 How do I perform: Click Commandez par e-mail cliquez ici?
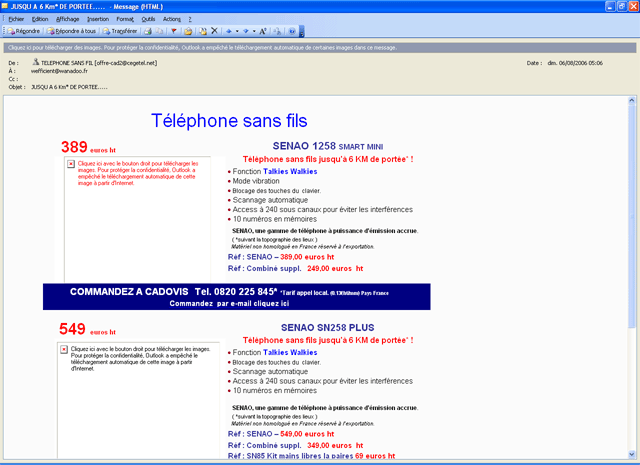[229, 303]
